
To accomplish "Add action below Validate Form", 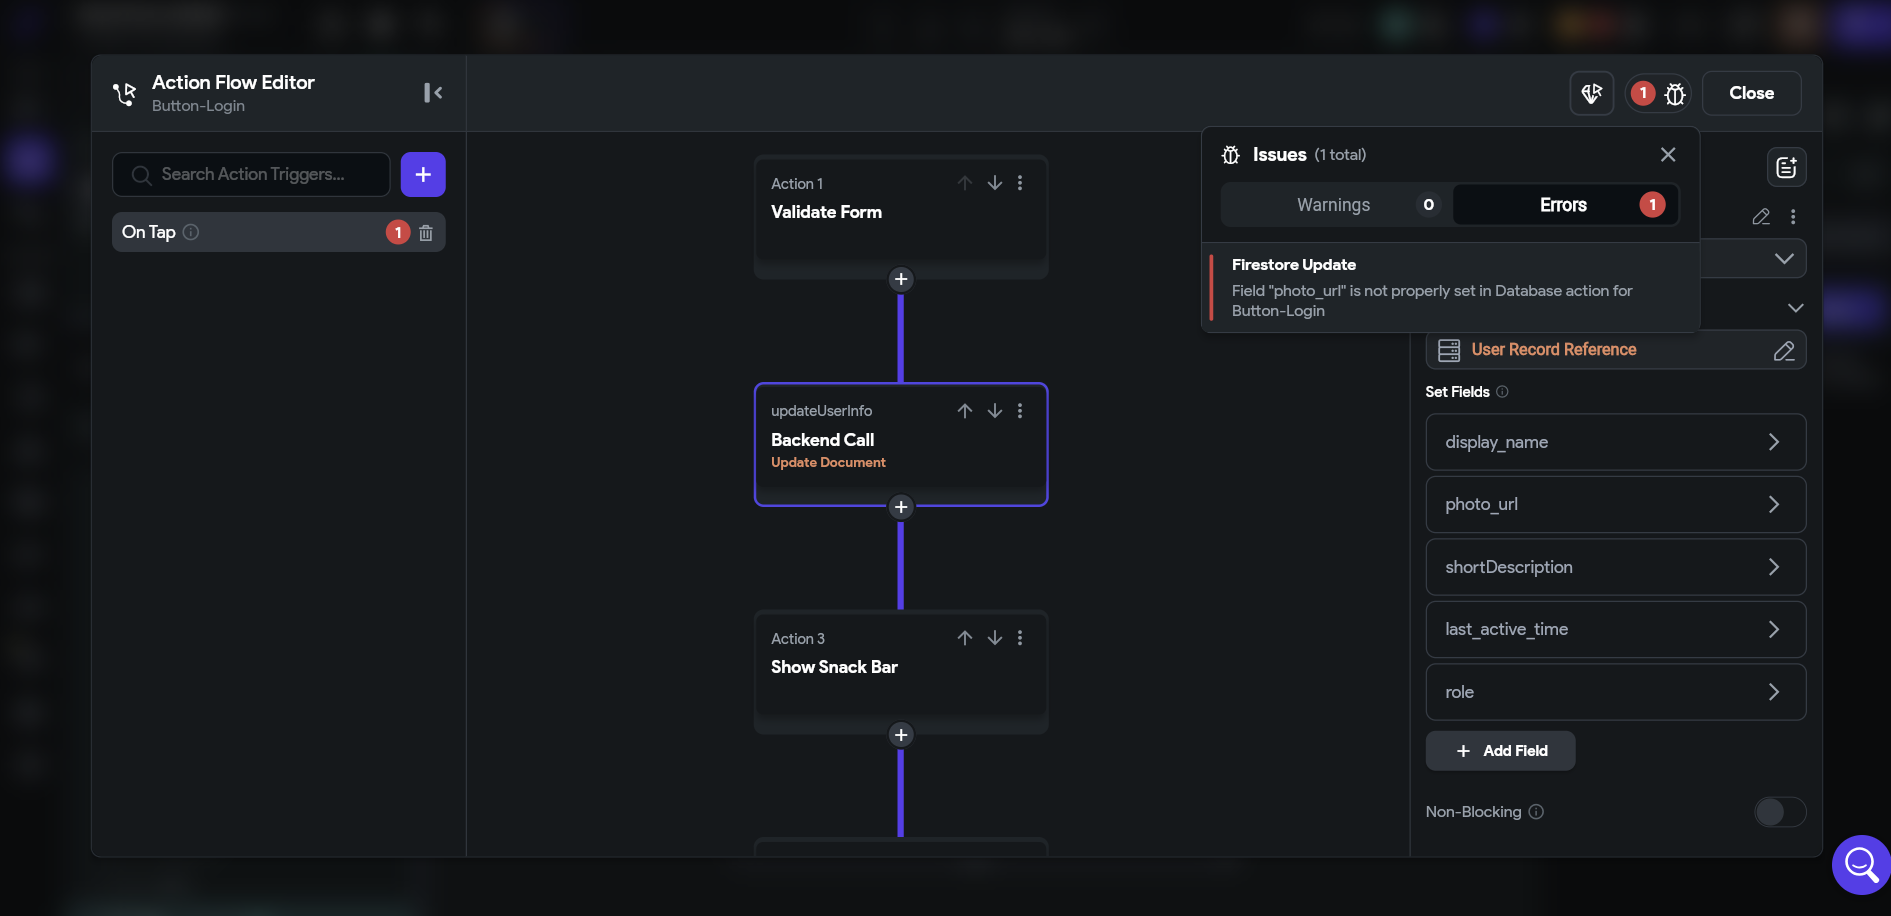I will 901,279.
